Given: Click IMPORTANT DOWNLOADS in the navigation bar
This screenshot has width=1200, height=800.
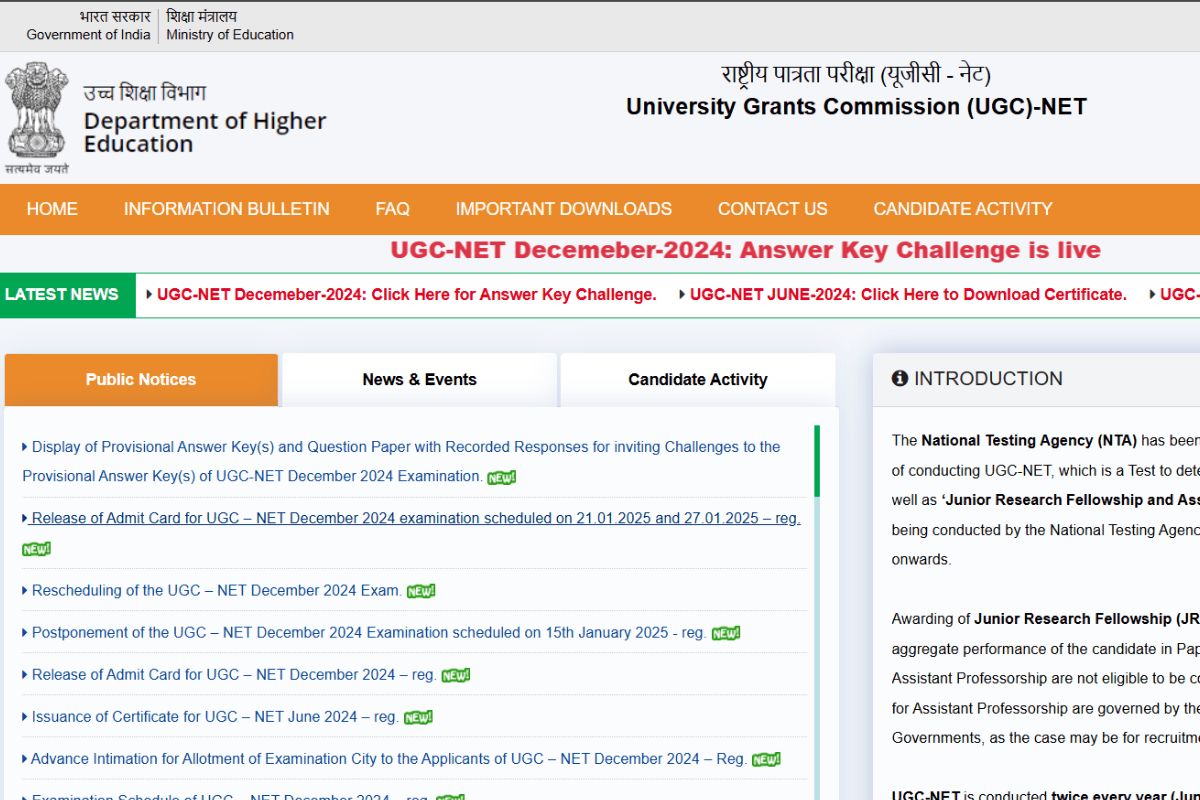Looking at the screenshot, I should point(563,209).
